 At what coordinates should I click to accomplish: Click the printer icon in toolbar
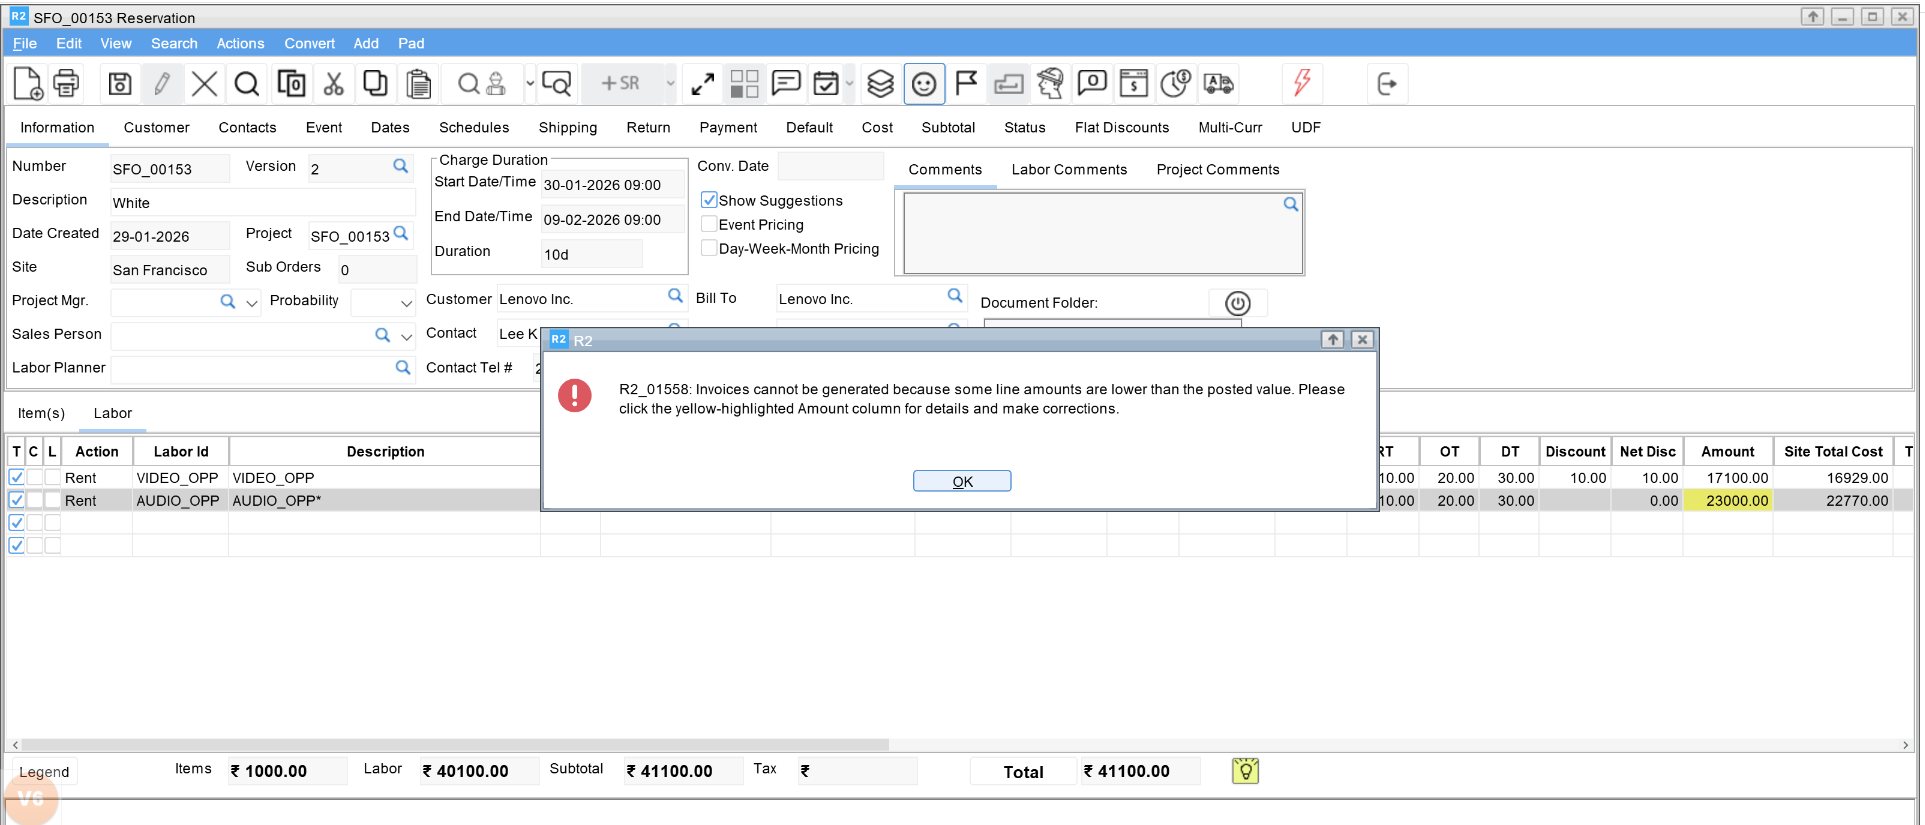pyautogui.click(x=66, y=84)
